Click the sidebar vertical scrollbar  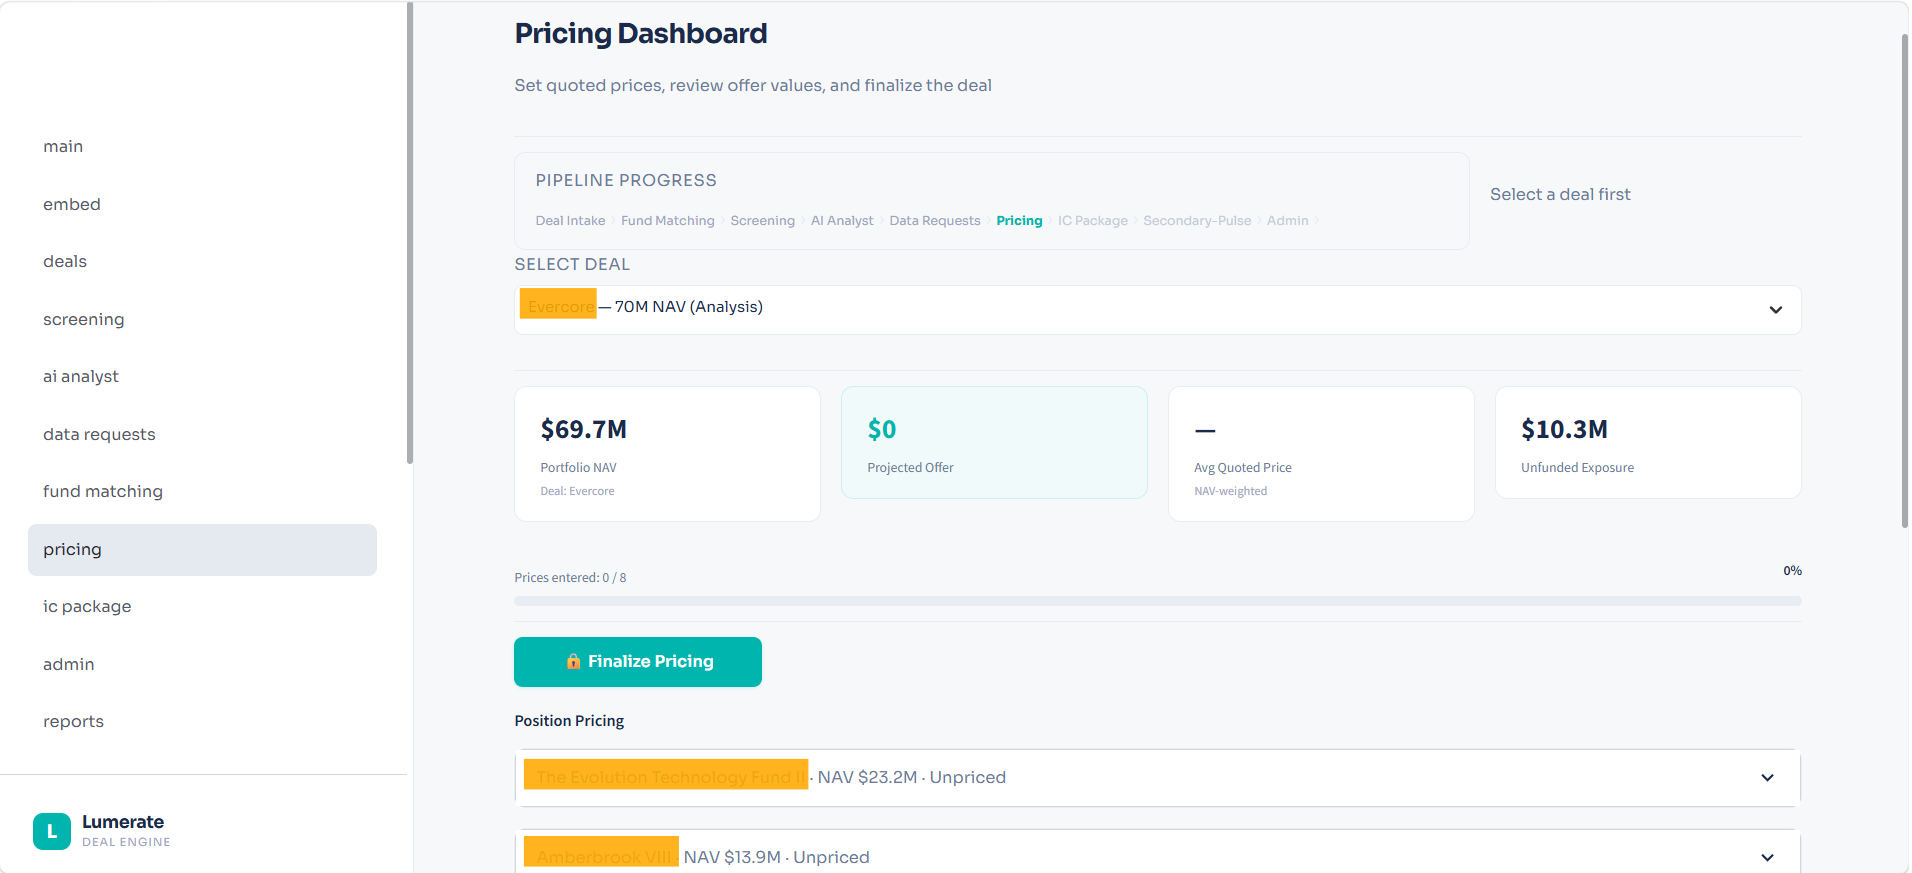click(x=409, y=233)
